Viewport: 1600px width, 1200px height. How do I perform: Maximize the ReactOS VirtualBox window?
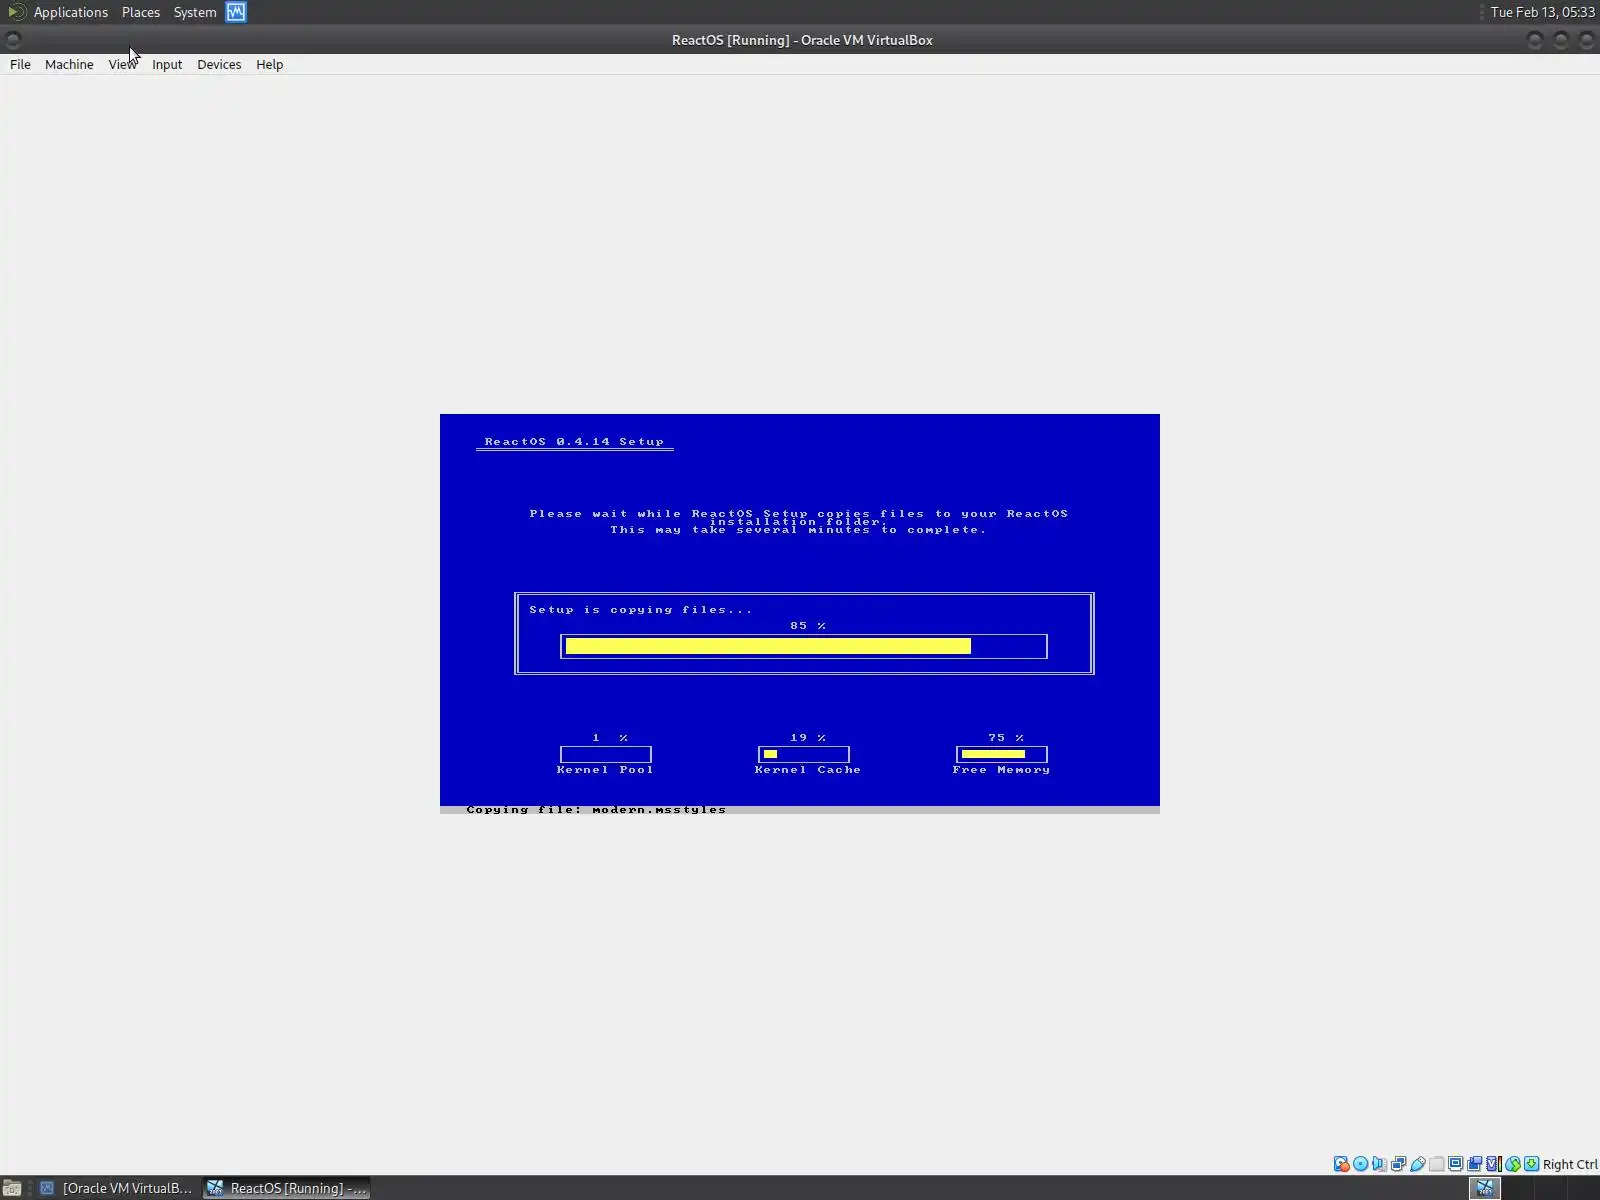pos(1561,40)
